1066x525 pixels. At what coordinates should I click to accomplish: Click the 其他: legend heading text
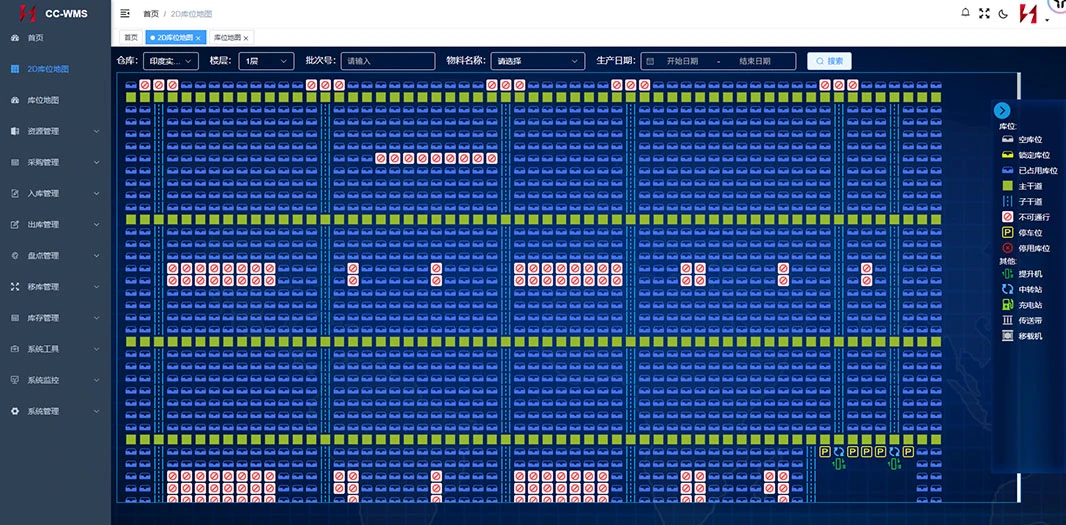click(1008, 261)
